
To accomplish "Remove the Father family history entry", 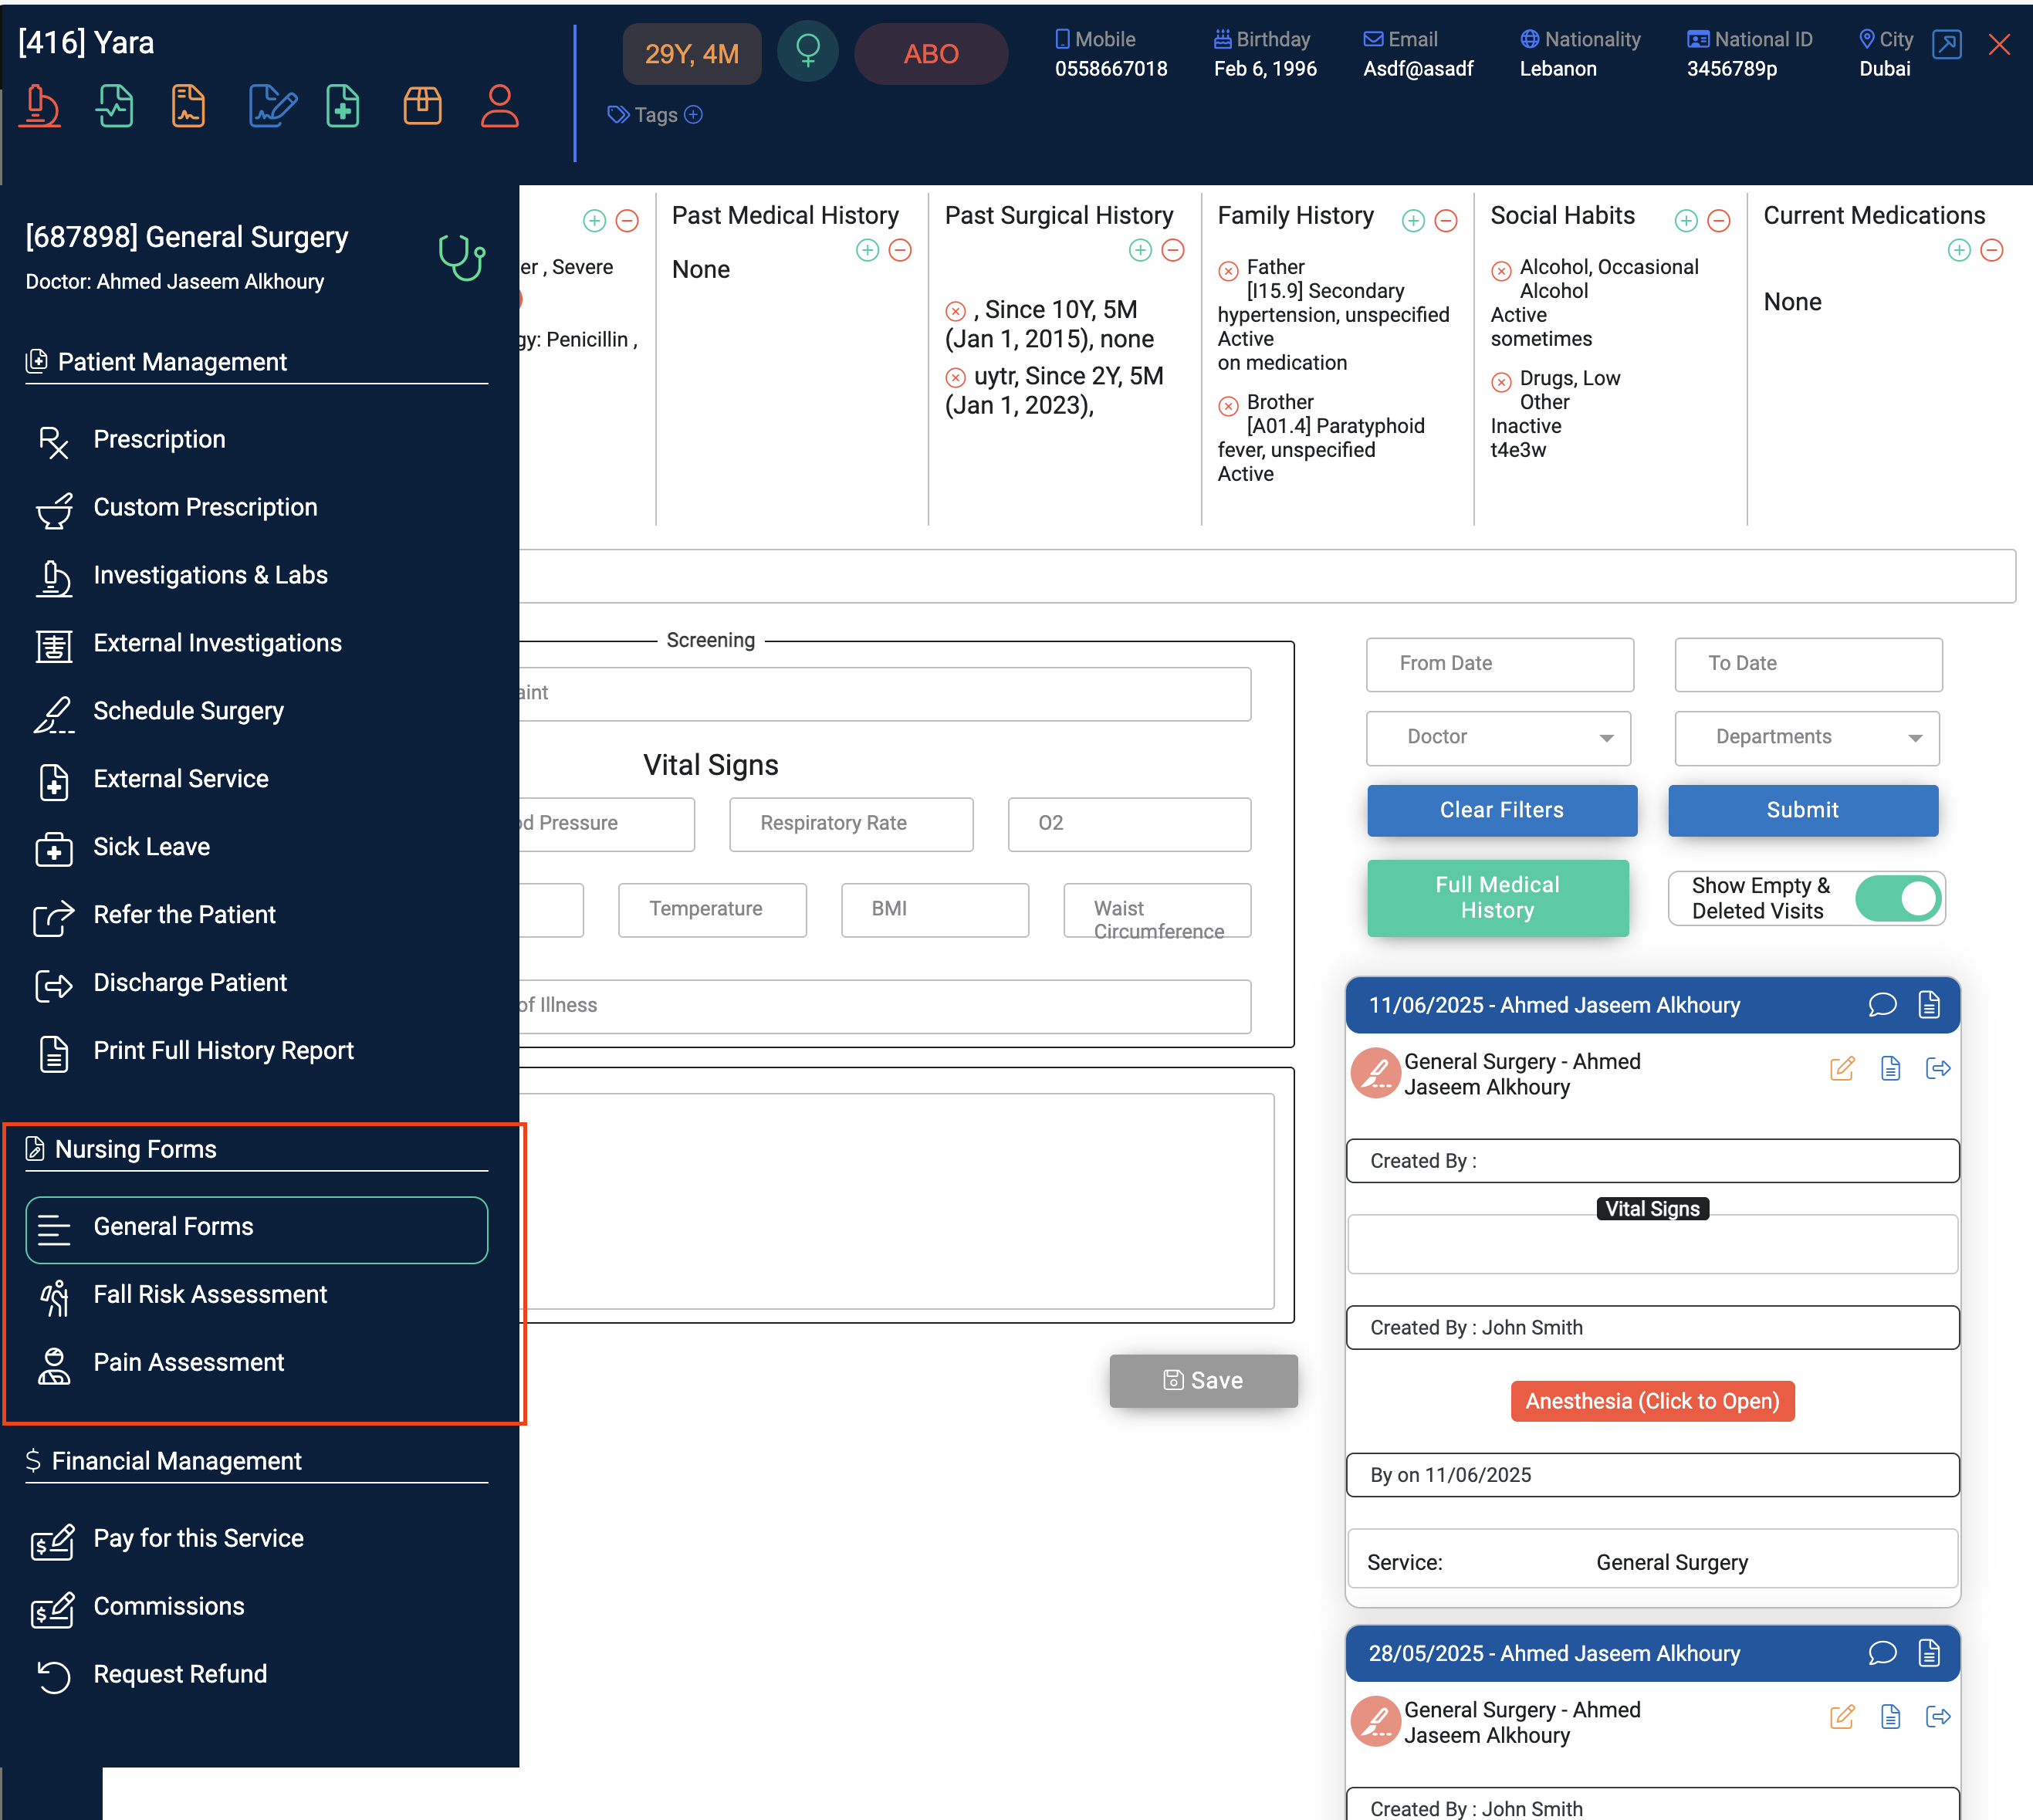I will pos(1228,270).
